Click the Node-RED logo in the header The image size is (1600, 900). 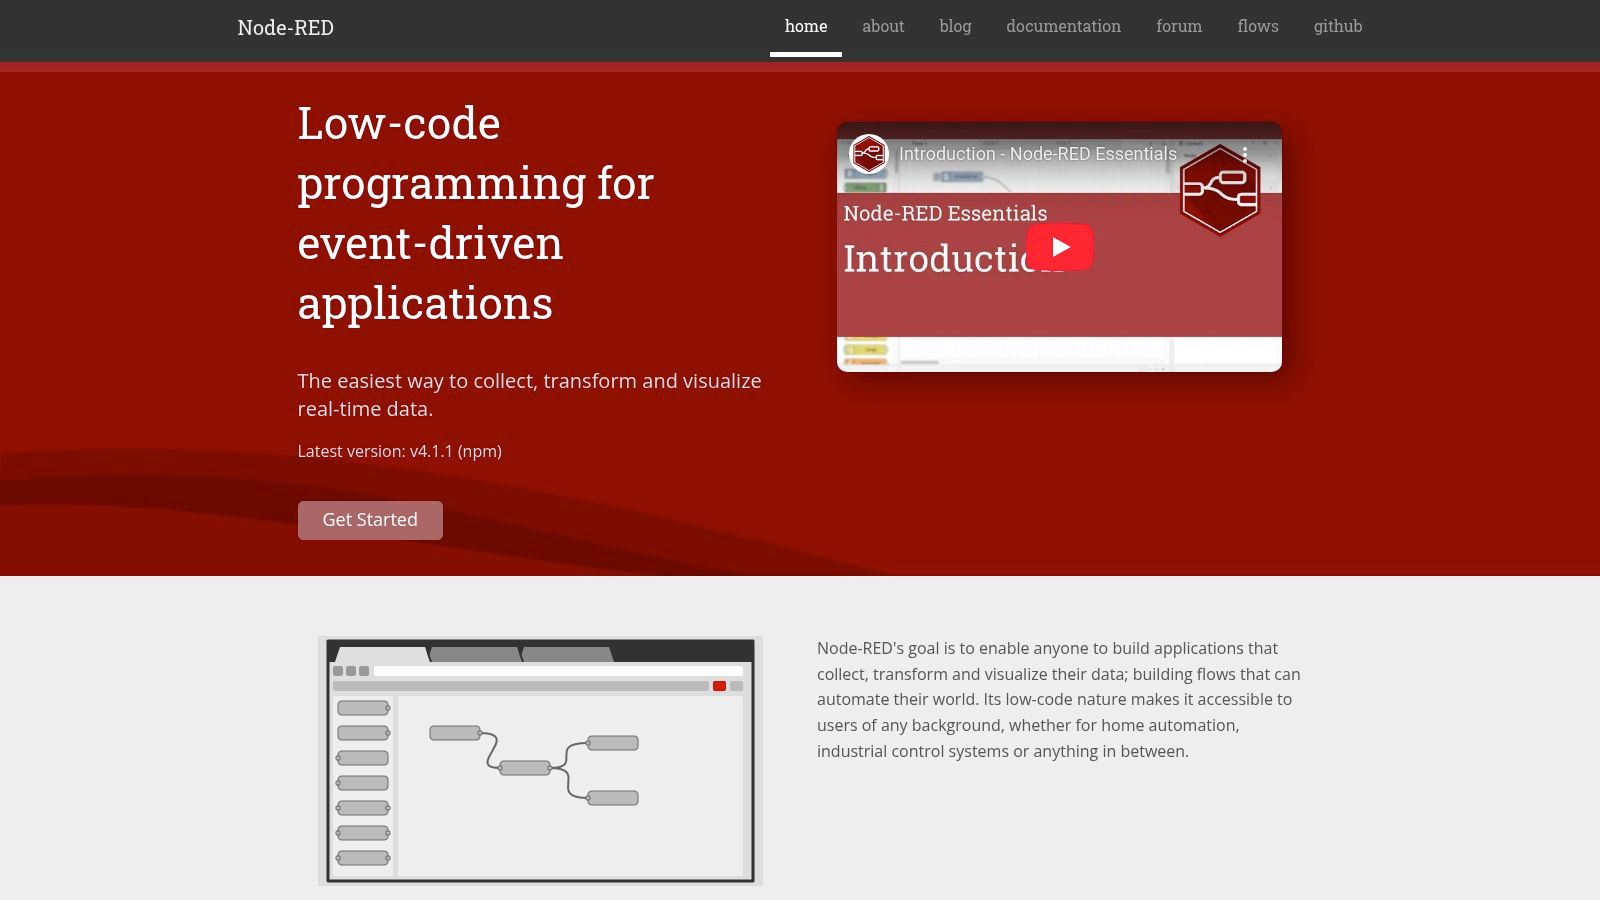pyautogui.click(x=286, y=27)
